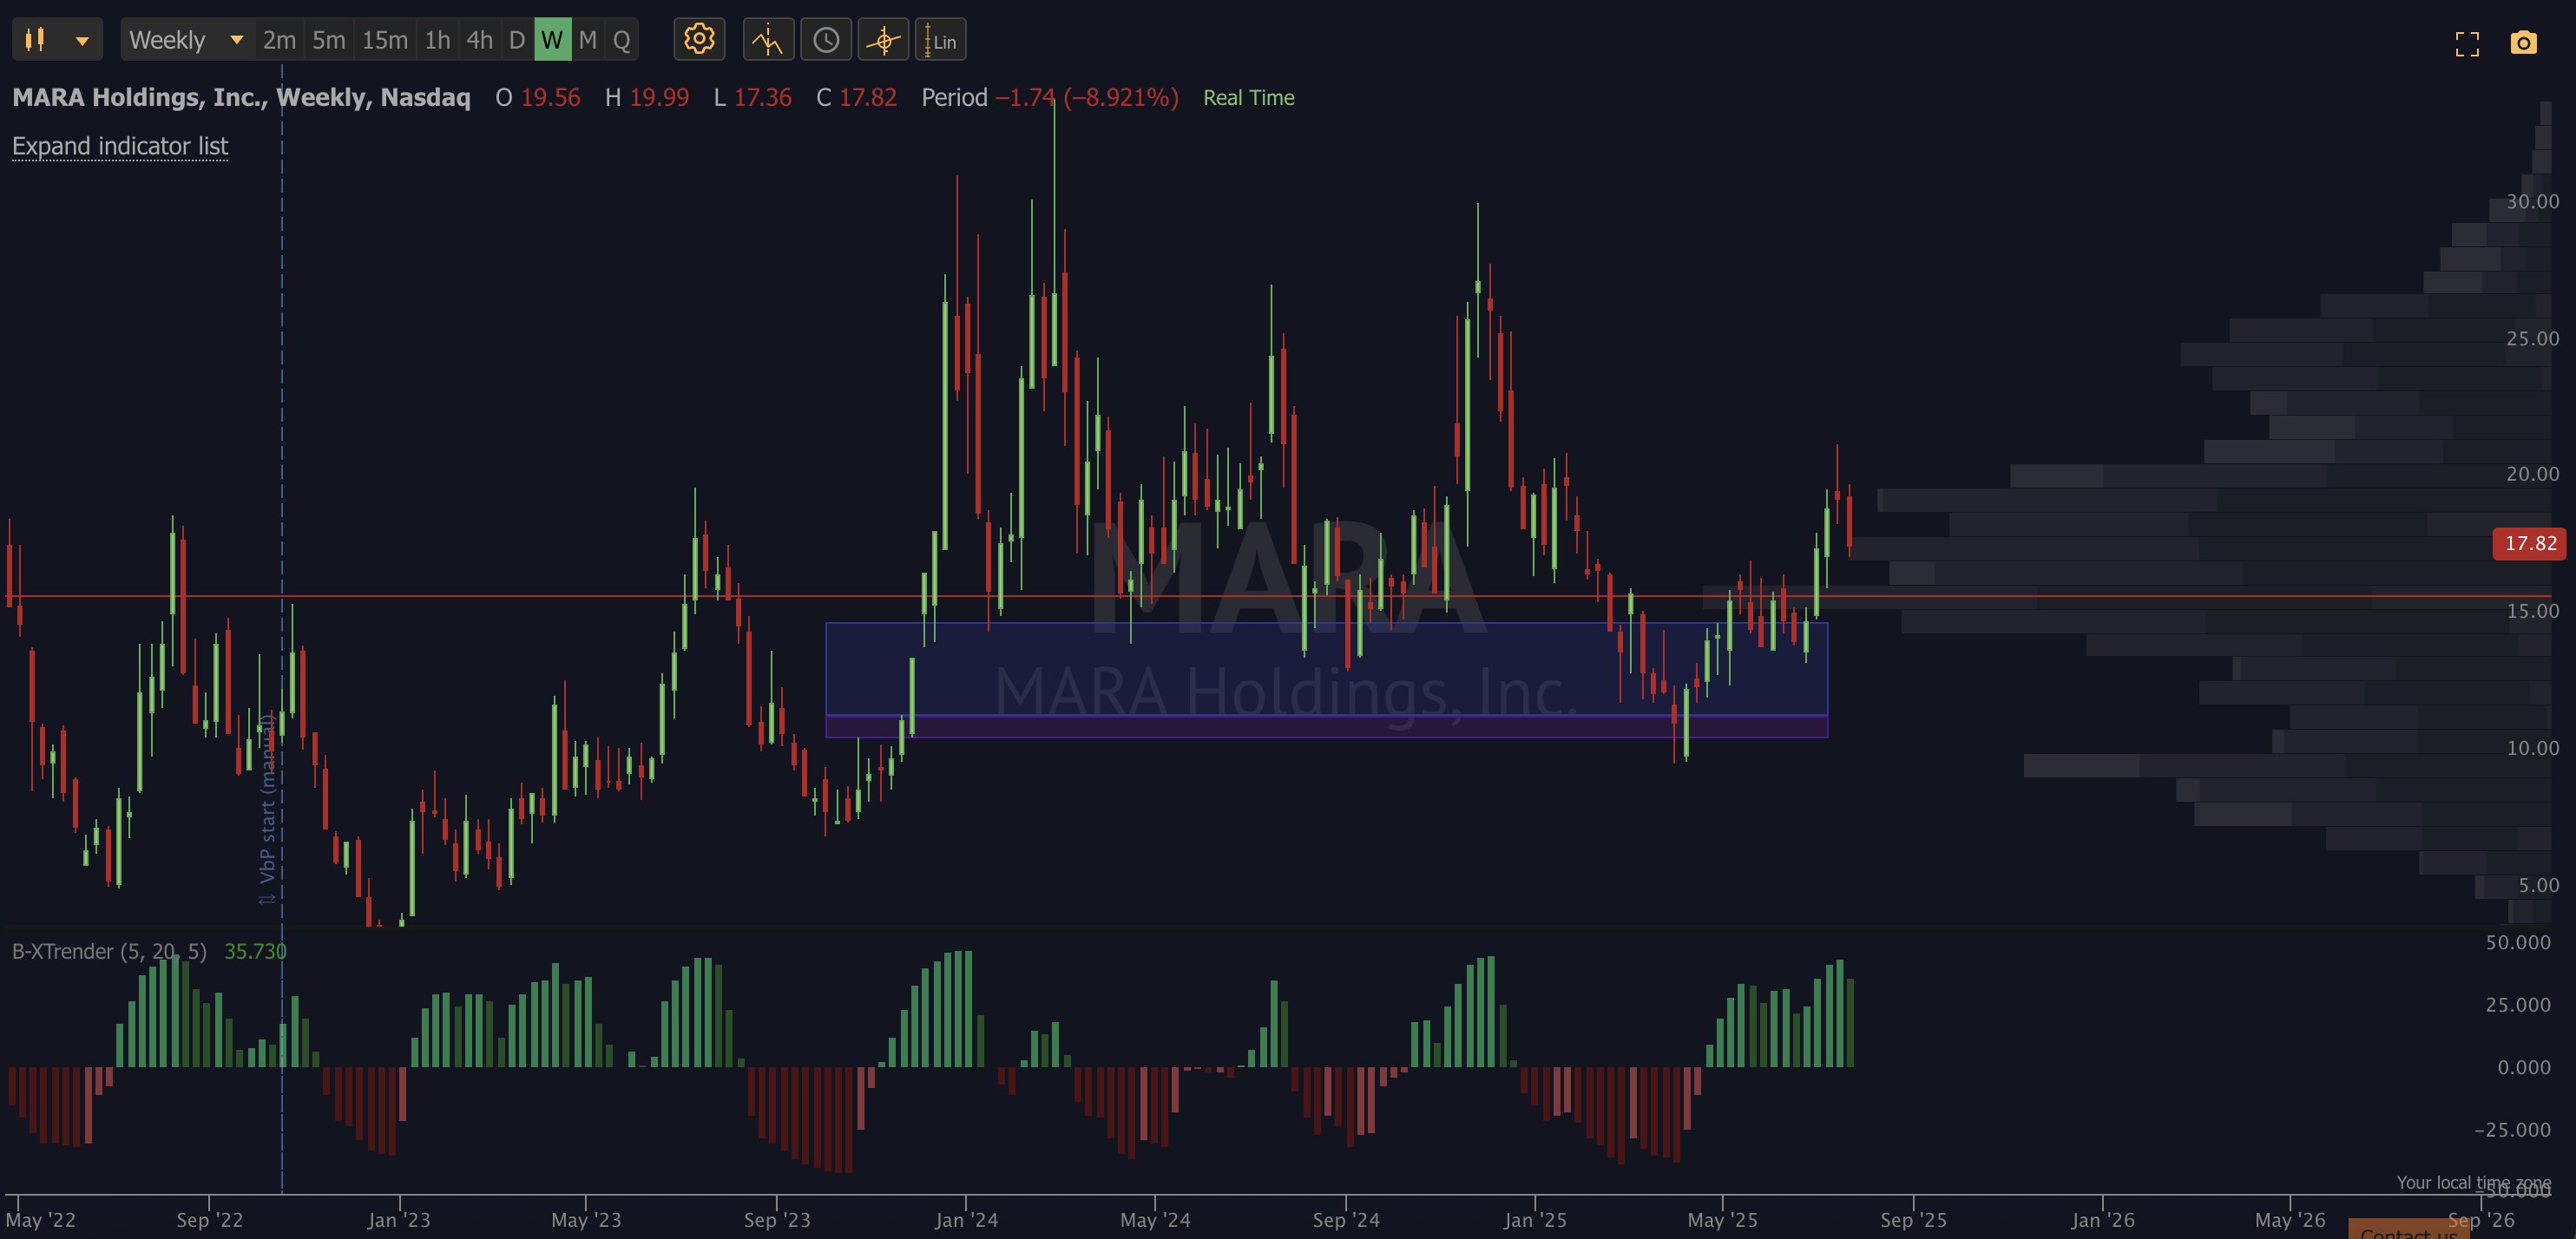Viewport: 2576px width, 1239px height.
Task: Click the 17.82 current price label
Action: point(2530,543)
